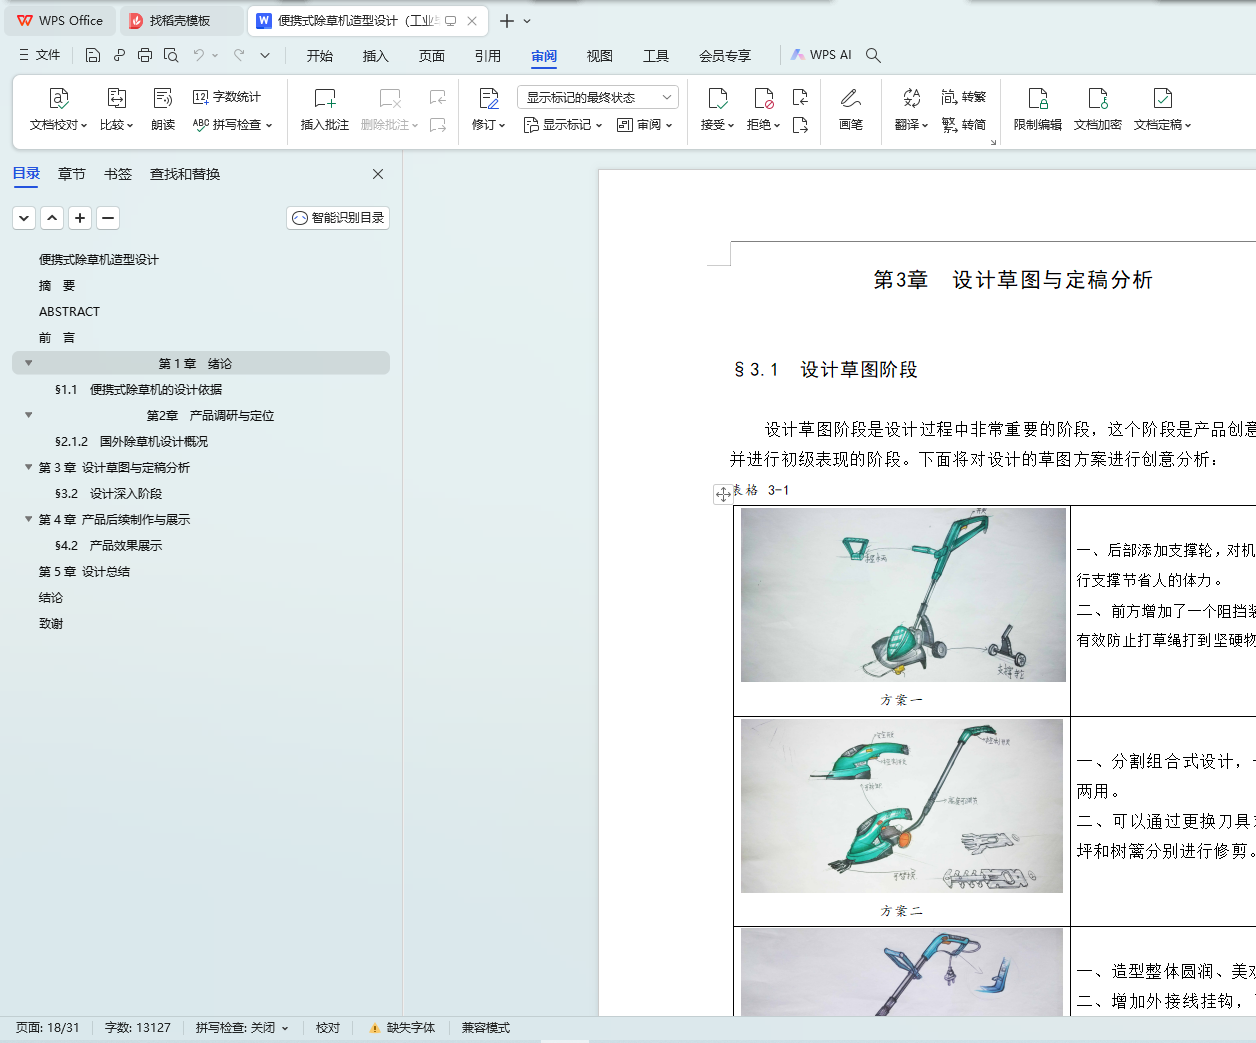
Task: Select the 方案一 sketch image in the table
Action: point(903,595)
